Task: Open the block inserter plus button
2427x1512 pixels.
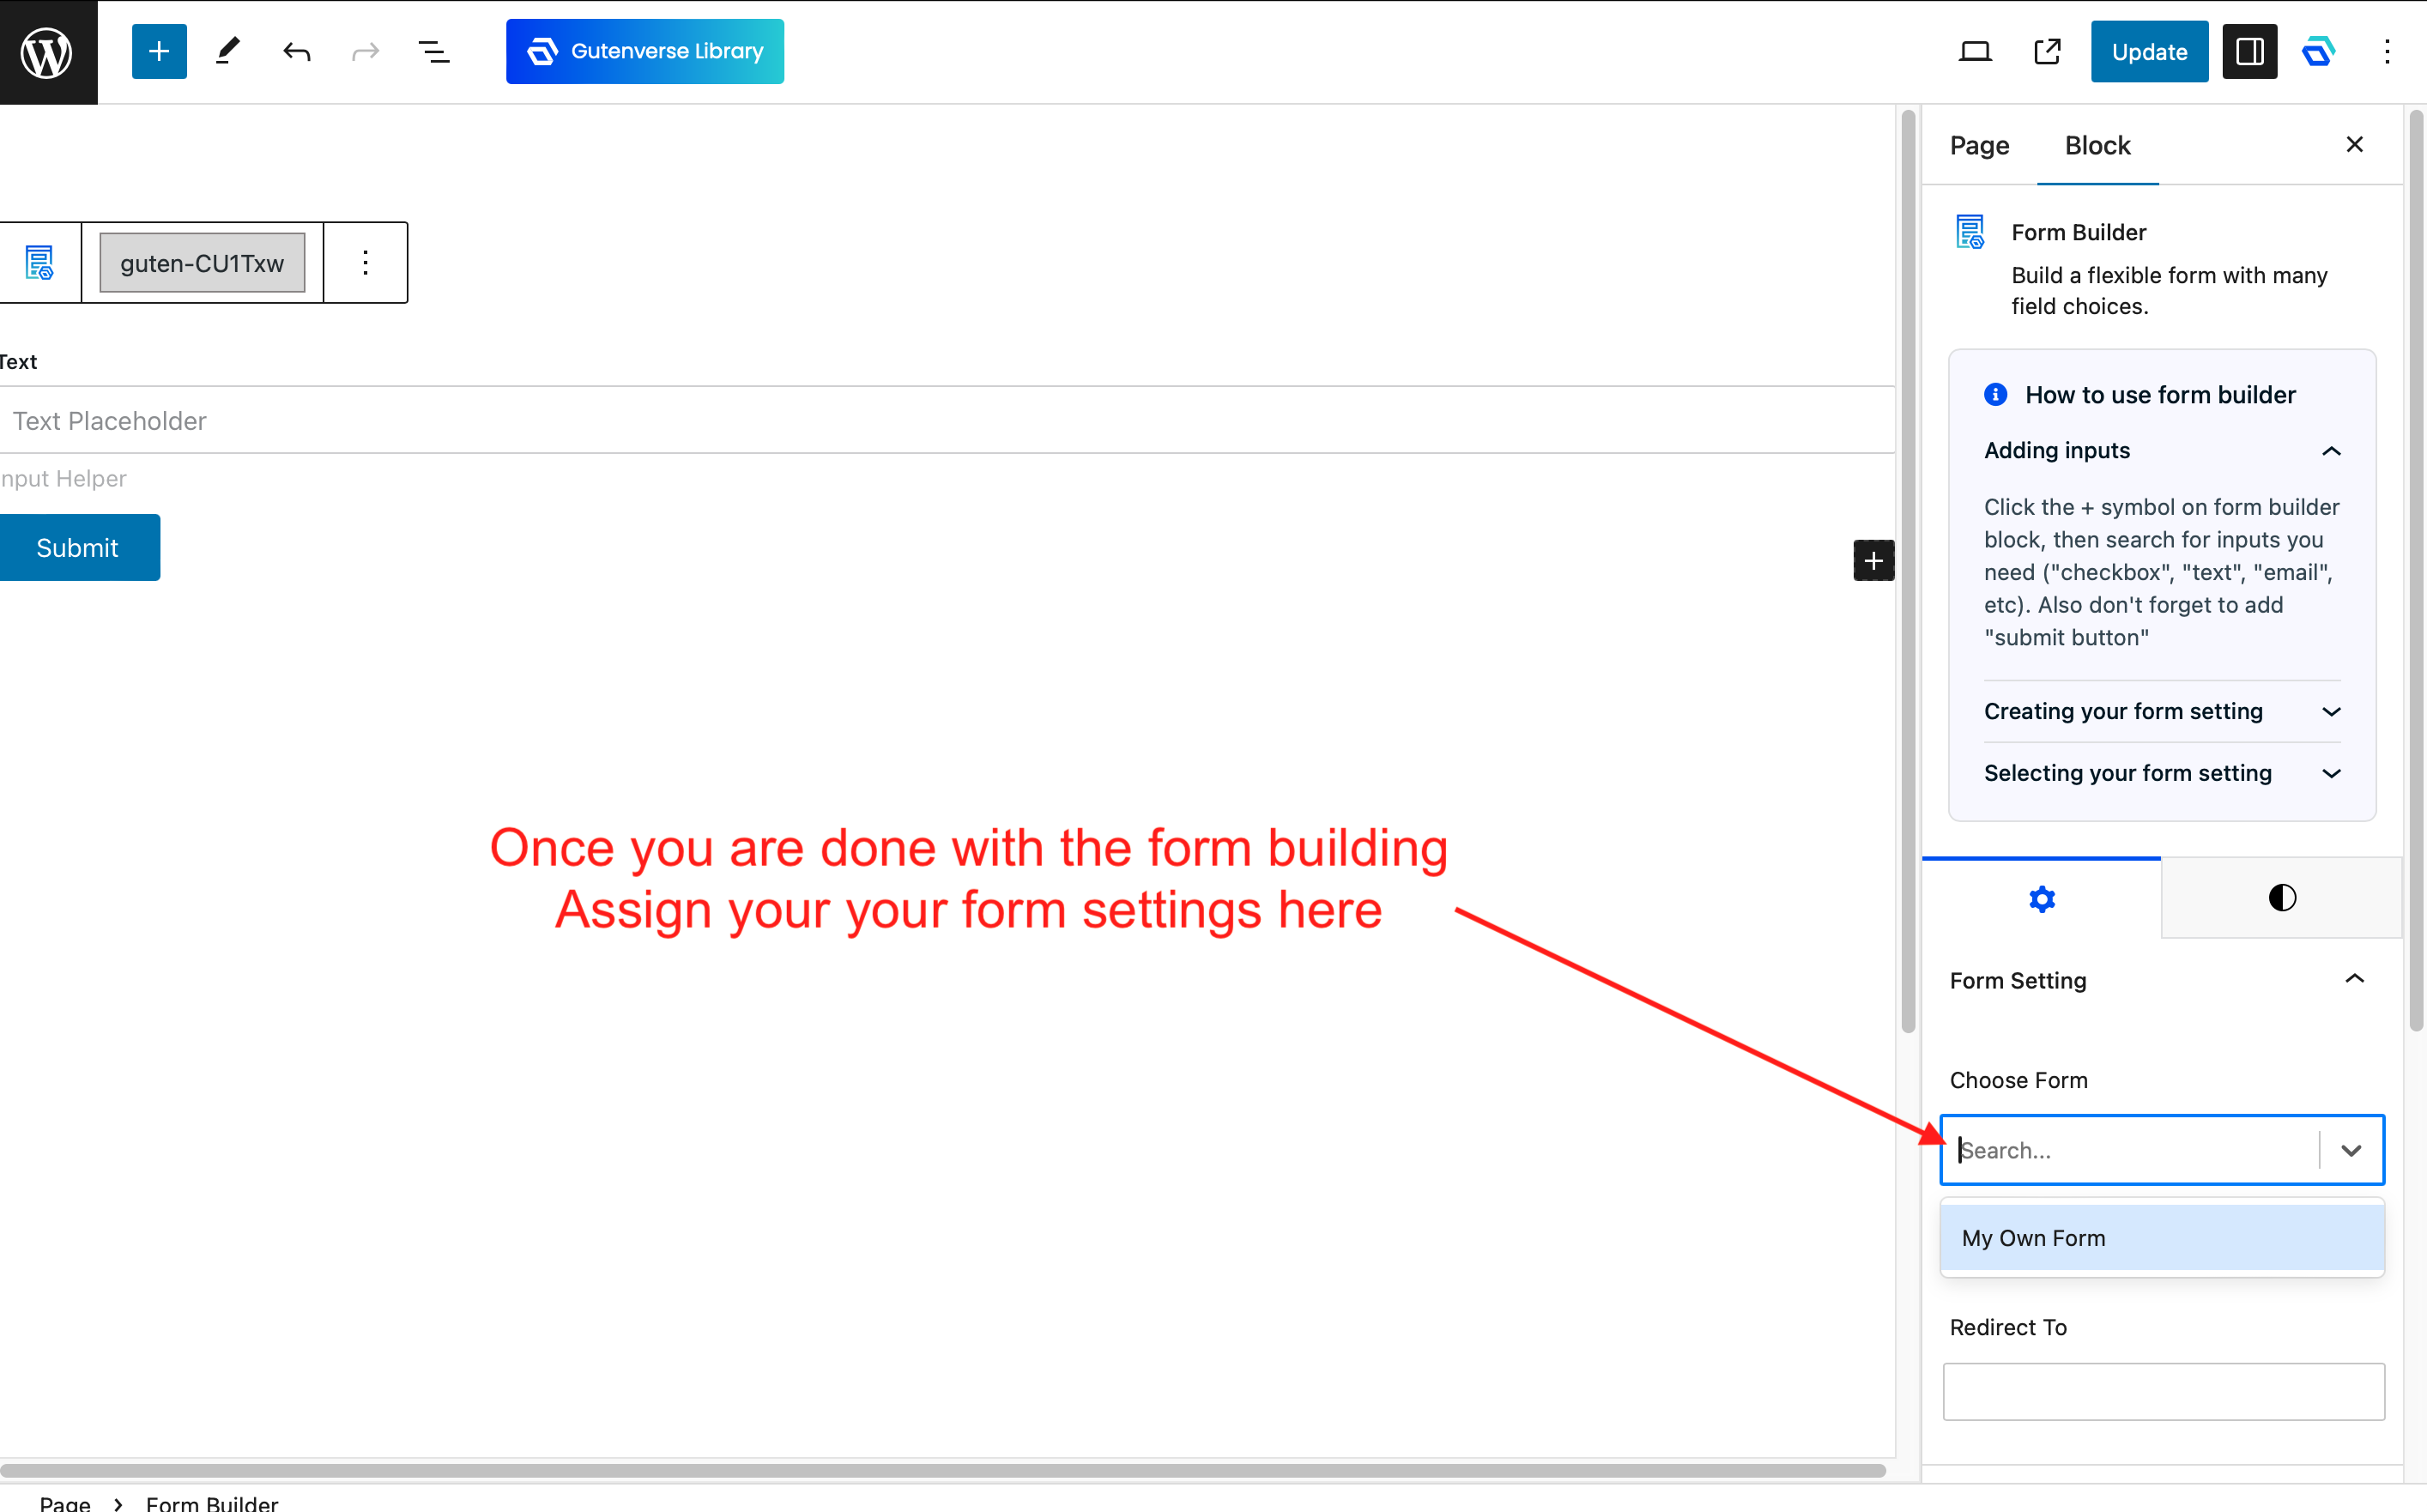Action: coord(159,52)
